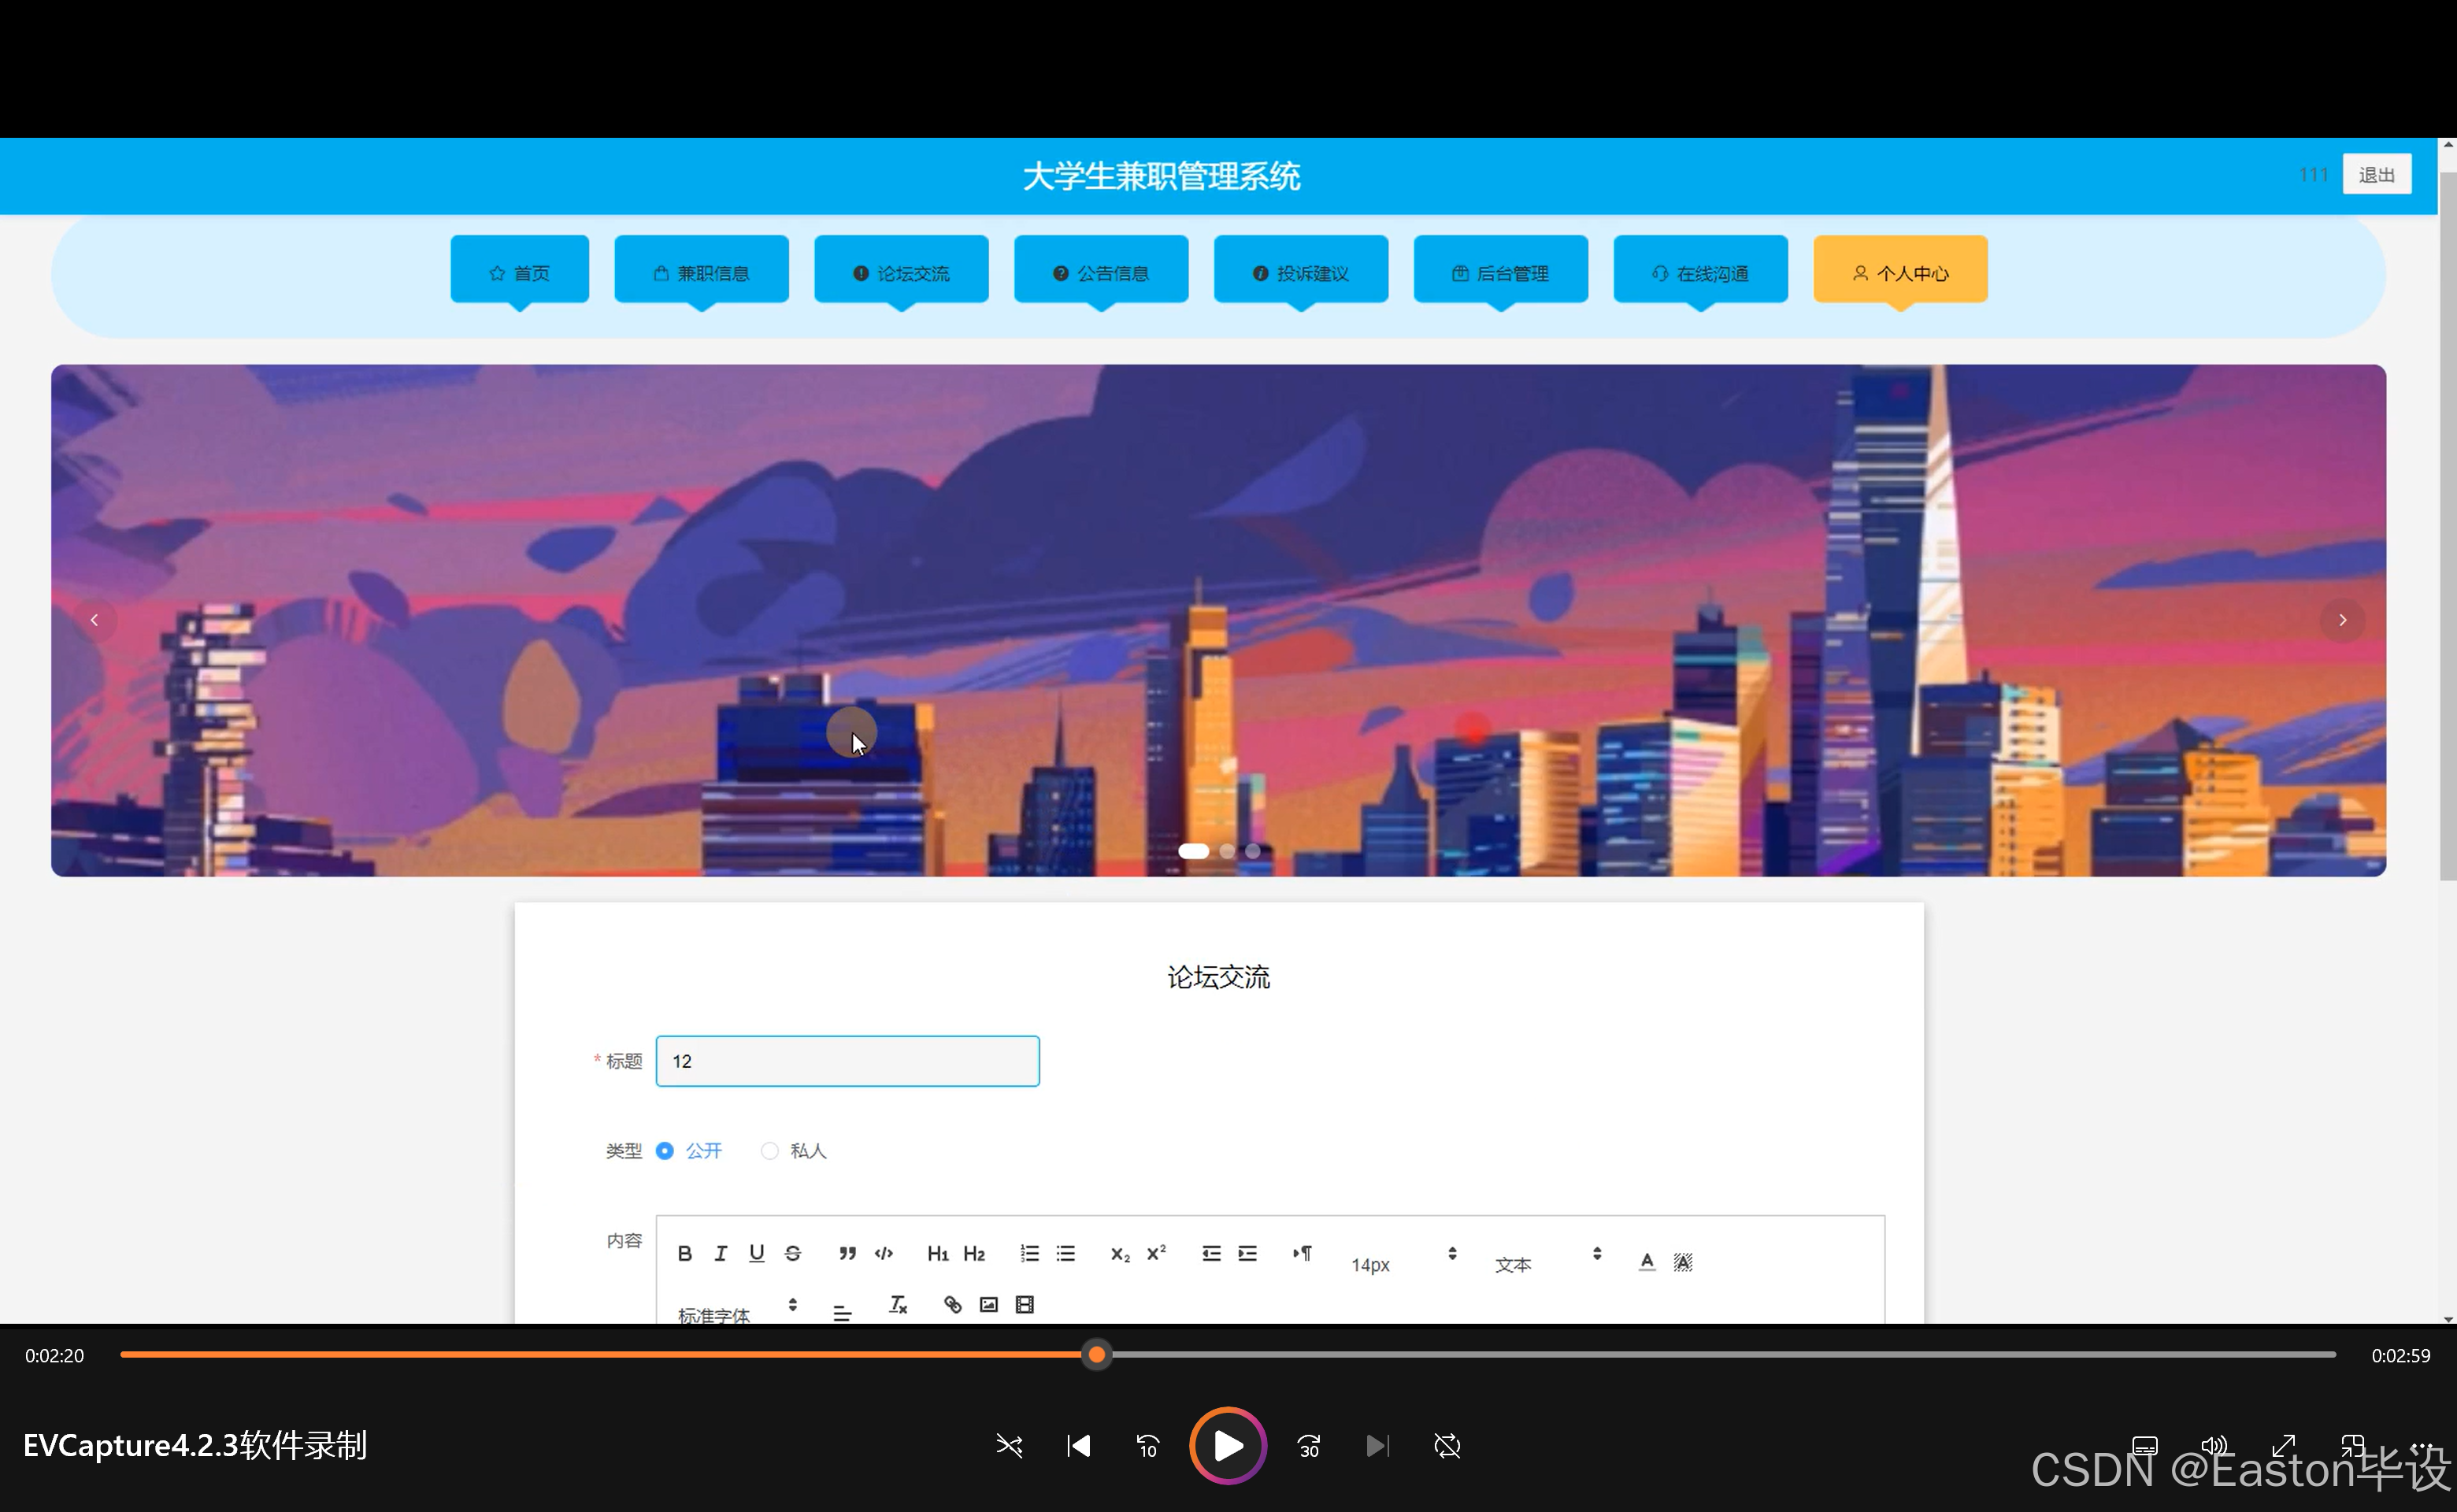2457x1512 pixels.
Task: Toggle repeat mode in the player
Action: point(1447,1445)
